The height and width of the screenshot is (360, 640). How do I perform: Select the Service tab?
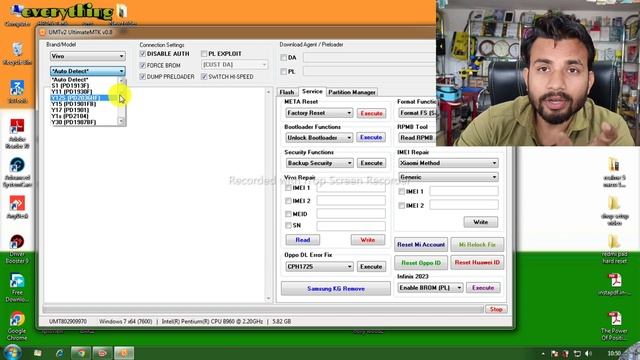point(312,91)
